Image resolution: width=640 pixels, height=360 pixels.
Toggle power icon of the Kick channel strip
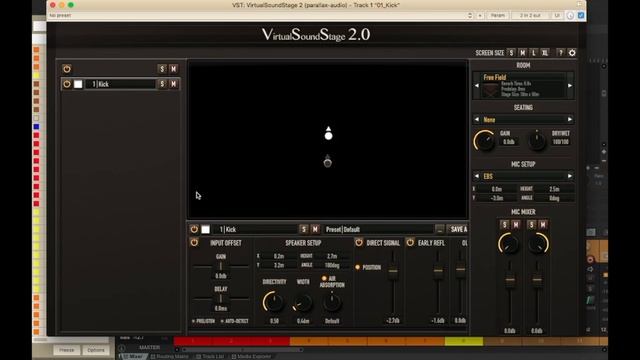tap(194, 229)
